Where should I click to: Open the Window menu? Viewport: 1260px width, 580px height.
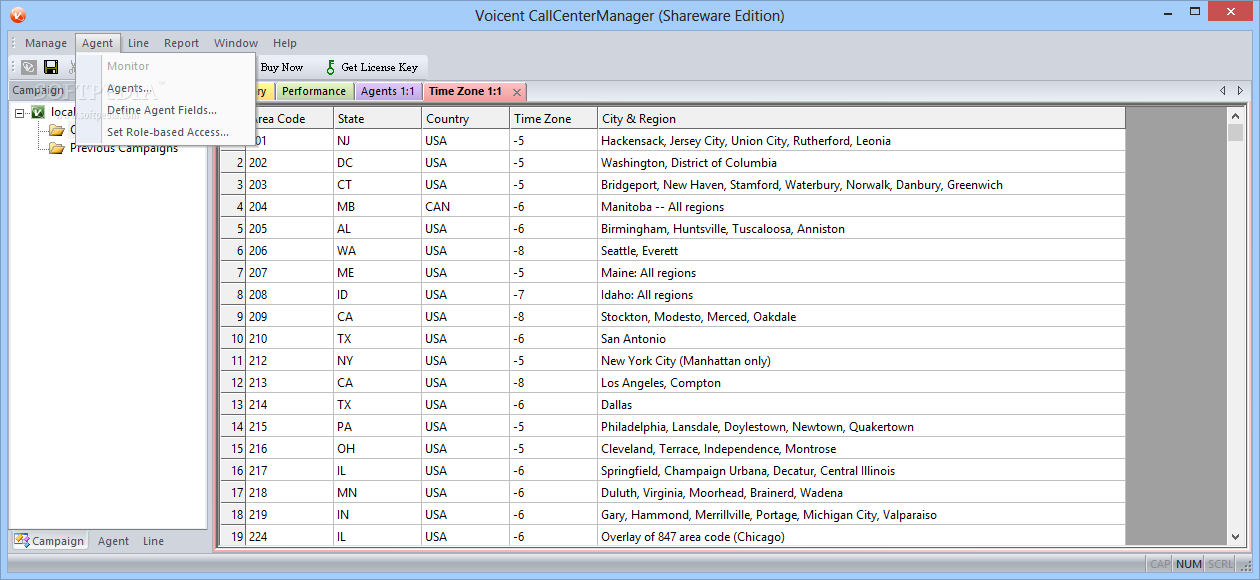click(x=236, y=43)
